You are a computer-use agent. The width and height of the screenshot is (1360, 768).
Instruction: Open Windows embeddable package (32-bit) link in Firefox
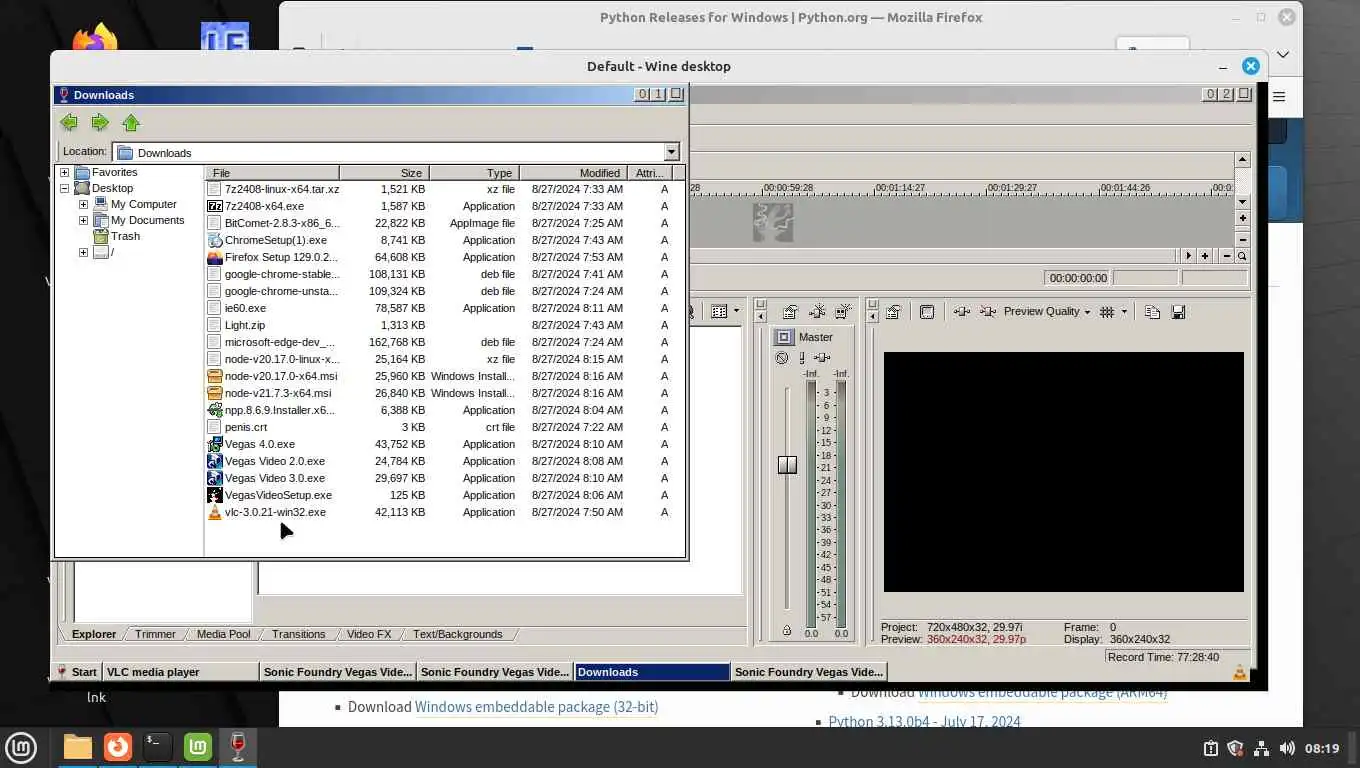tap(536, 707)
